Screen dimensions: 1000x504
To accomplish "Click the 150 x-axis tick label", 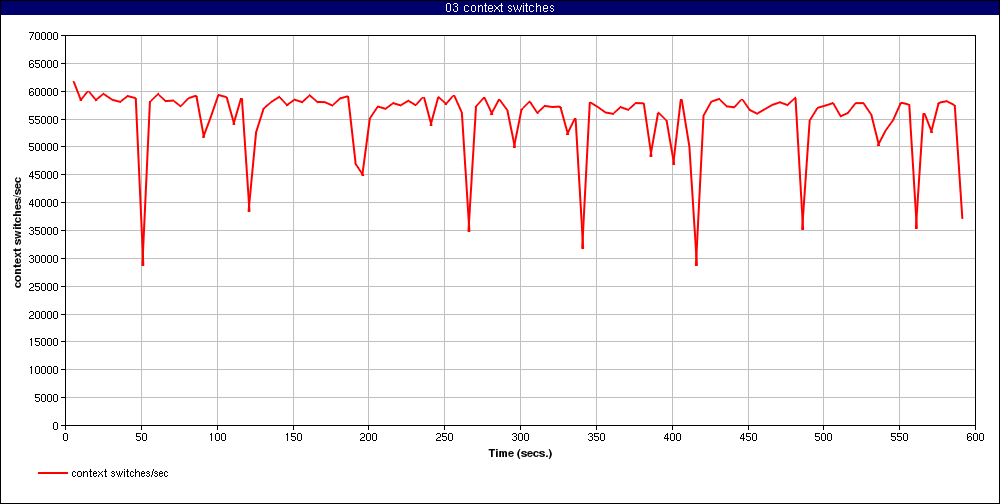I will [293, 437].
